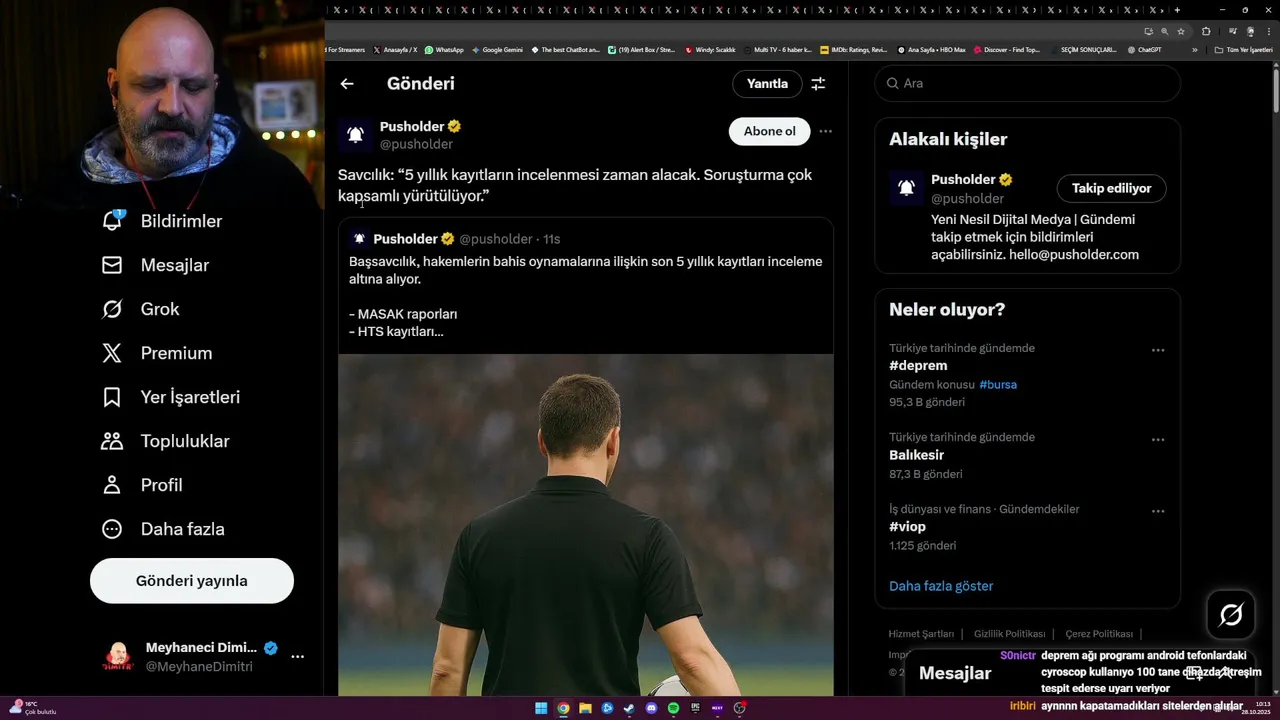Image resolution: width=1280 pixels, height=720 pixels.
Task: Open IMDb: Ratings bookmark
Action: pos(853,49)
